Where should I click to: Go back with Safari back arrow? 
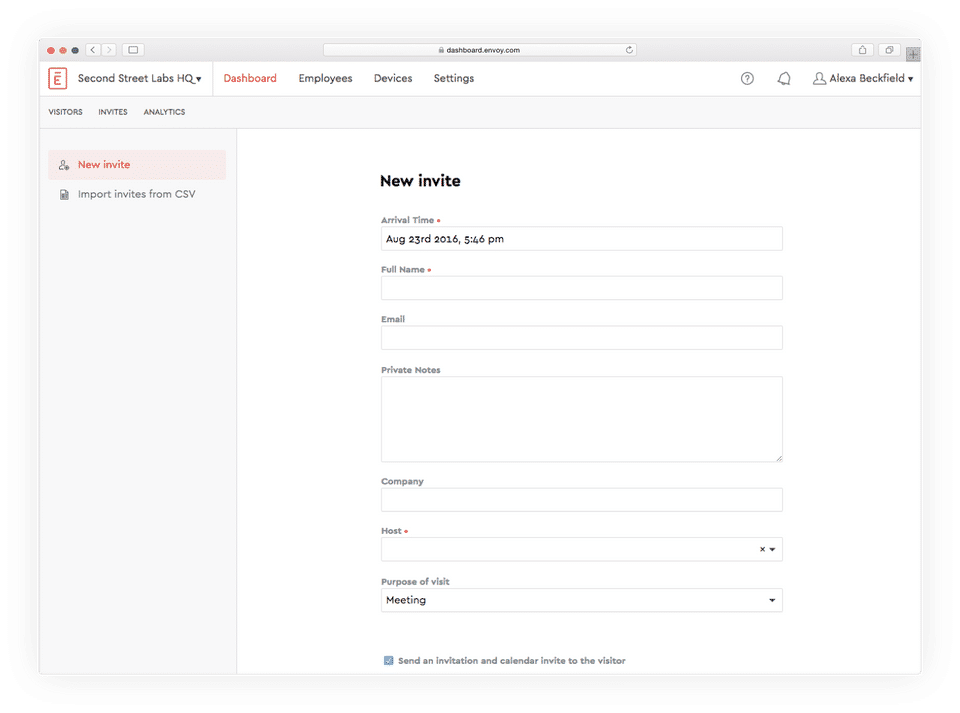point(93,50)
